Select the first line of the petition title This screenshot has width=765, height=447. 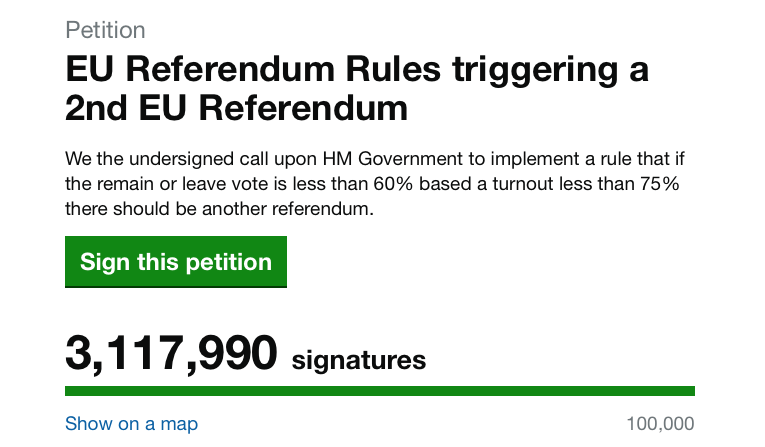357,70
